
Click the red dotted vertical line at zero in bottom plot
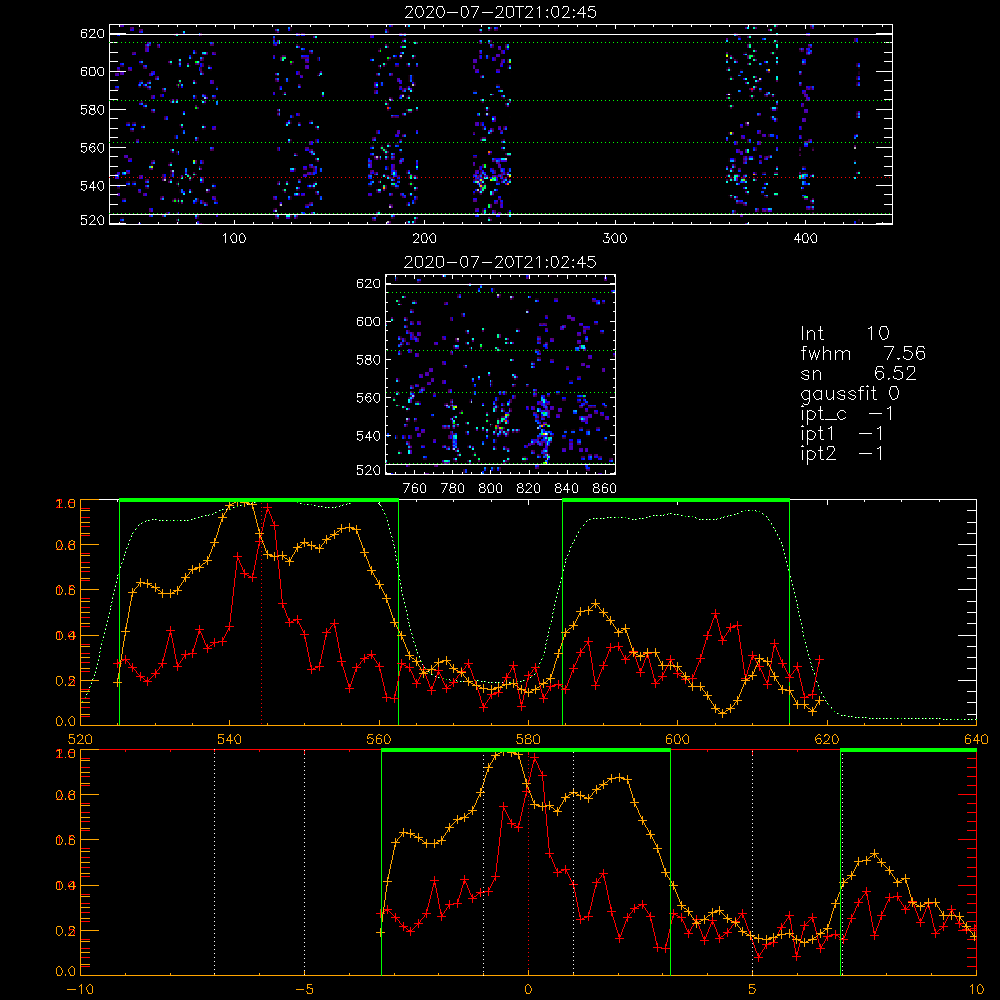pos(528,862)
